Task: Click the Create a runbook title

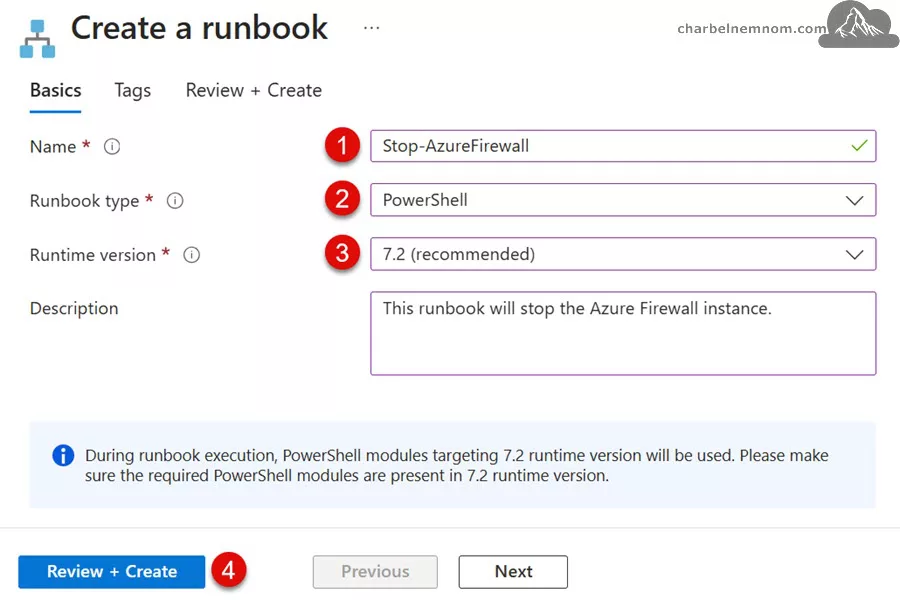Action: [x=199, y=28]
